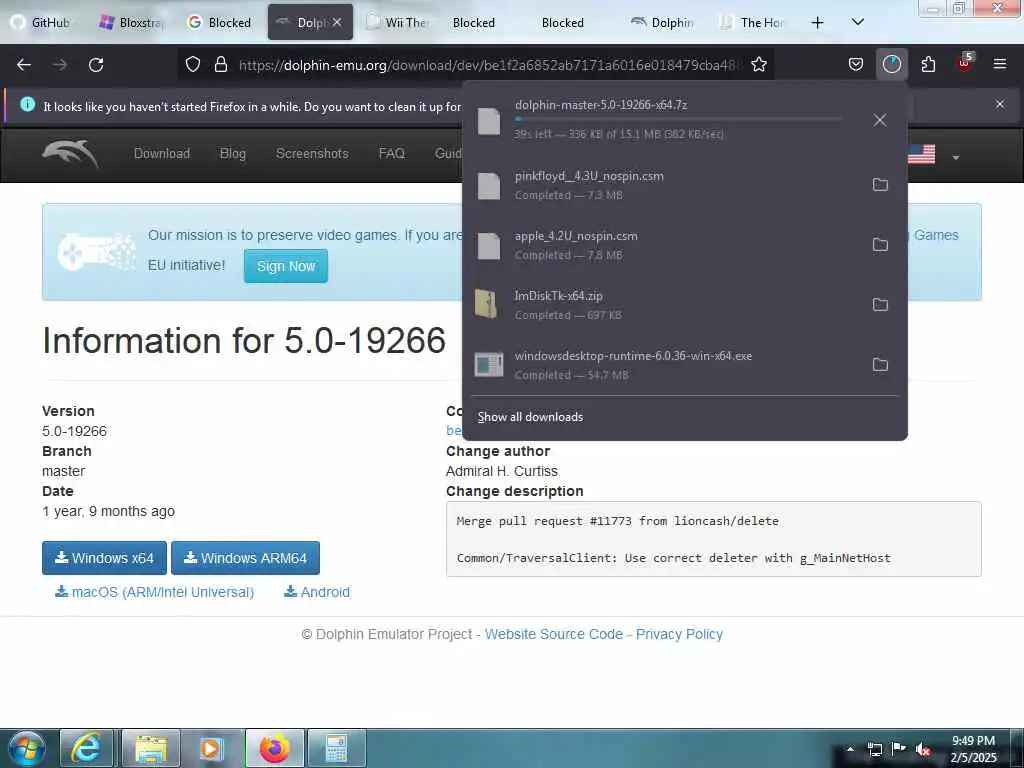This screenshot has height=768, width=1024.
Task: Open the Privacy Policy link
Action: [x=679, y=634]
